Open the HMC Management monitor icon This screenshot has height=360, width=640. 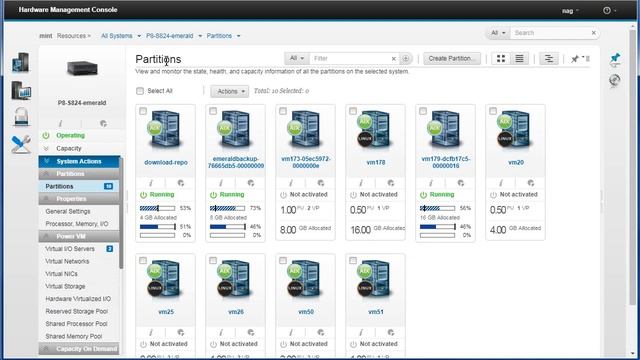click(x=21, y=90)
